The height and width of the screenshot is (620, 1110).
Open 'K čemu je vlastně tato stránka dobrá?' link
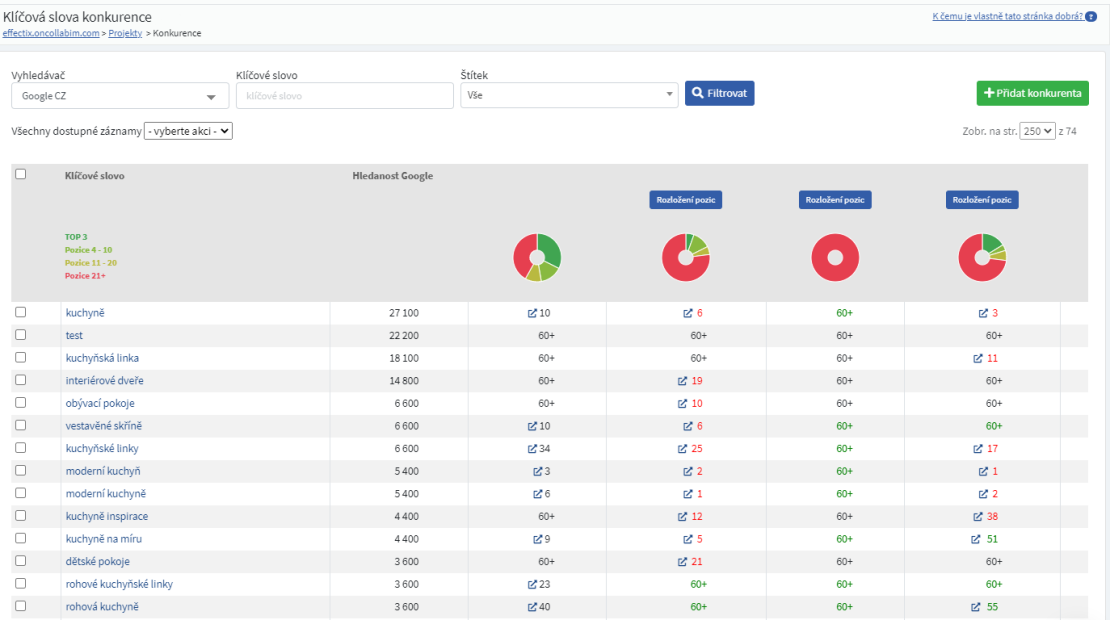point(1007,16)
